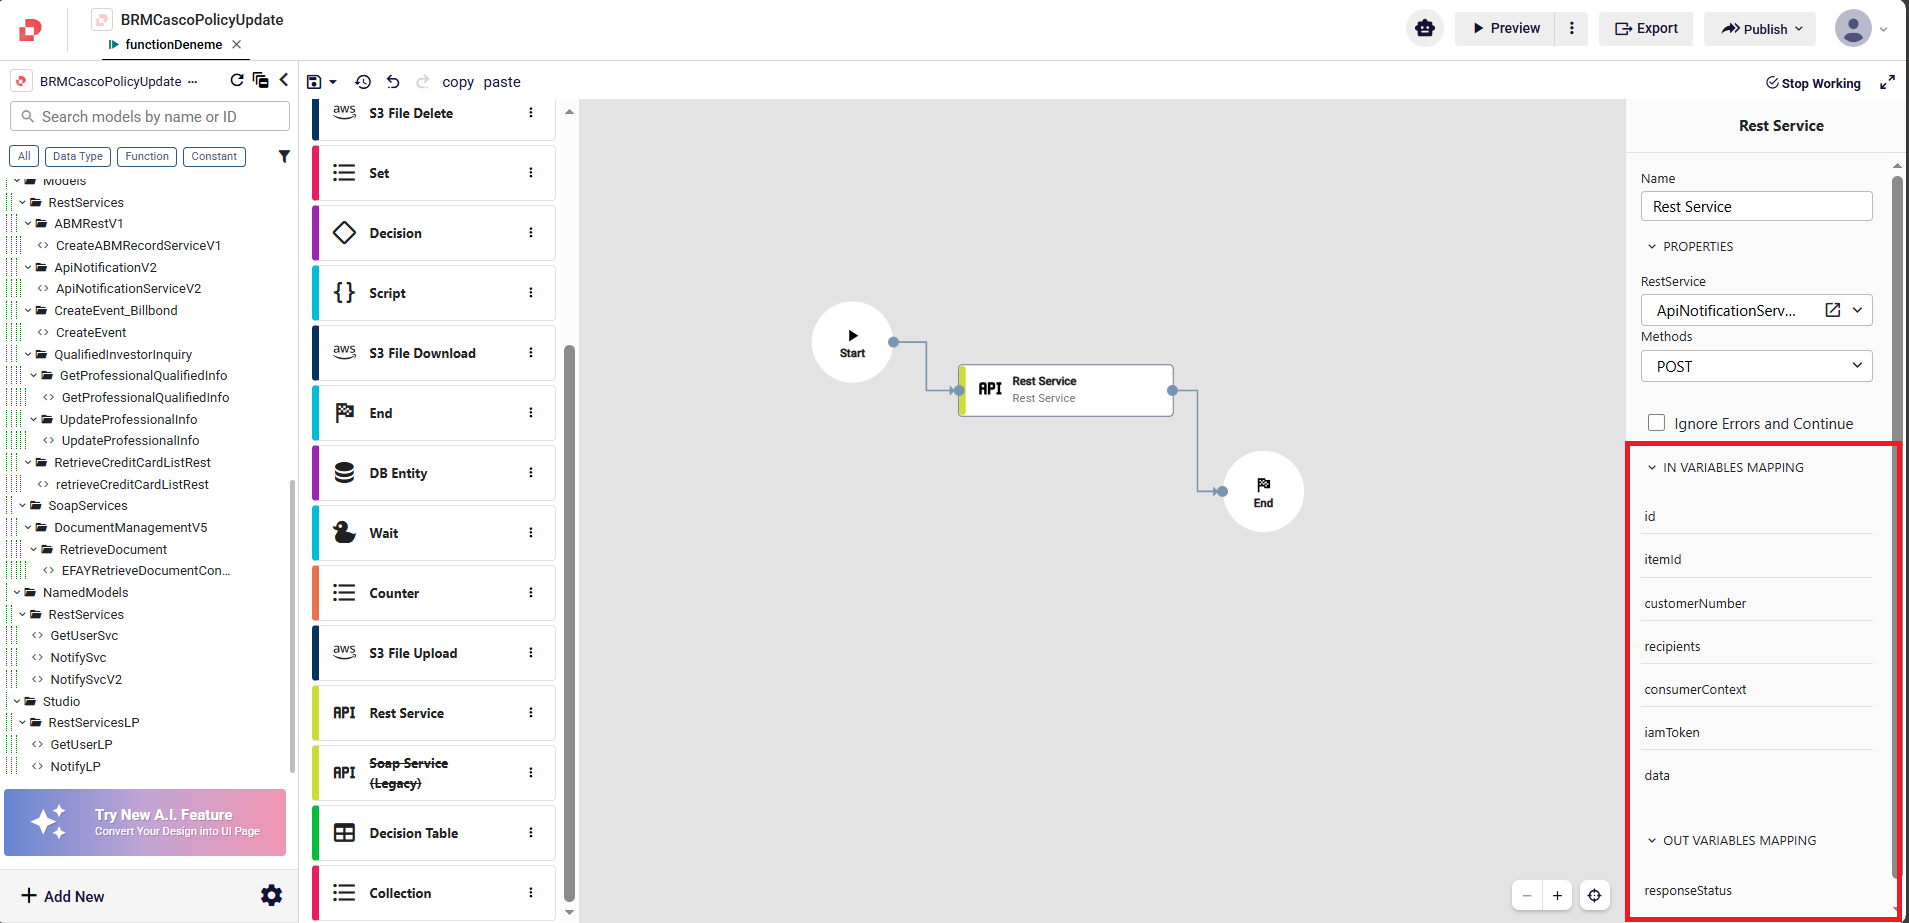
Task: Open the NotifySvcV2 tree item
Action: coord(86,679)
